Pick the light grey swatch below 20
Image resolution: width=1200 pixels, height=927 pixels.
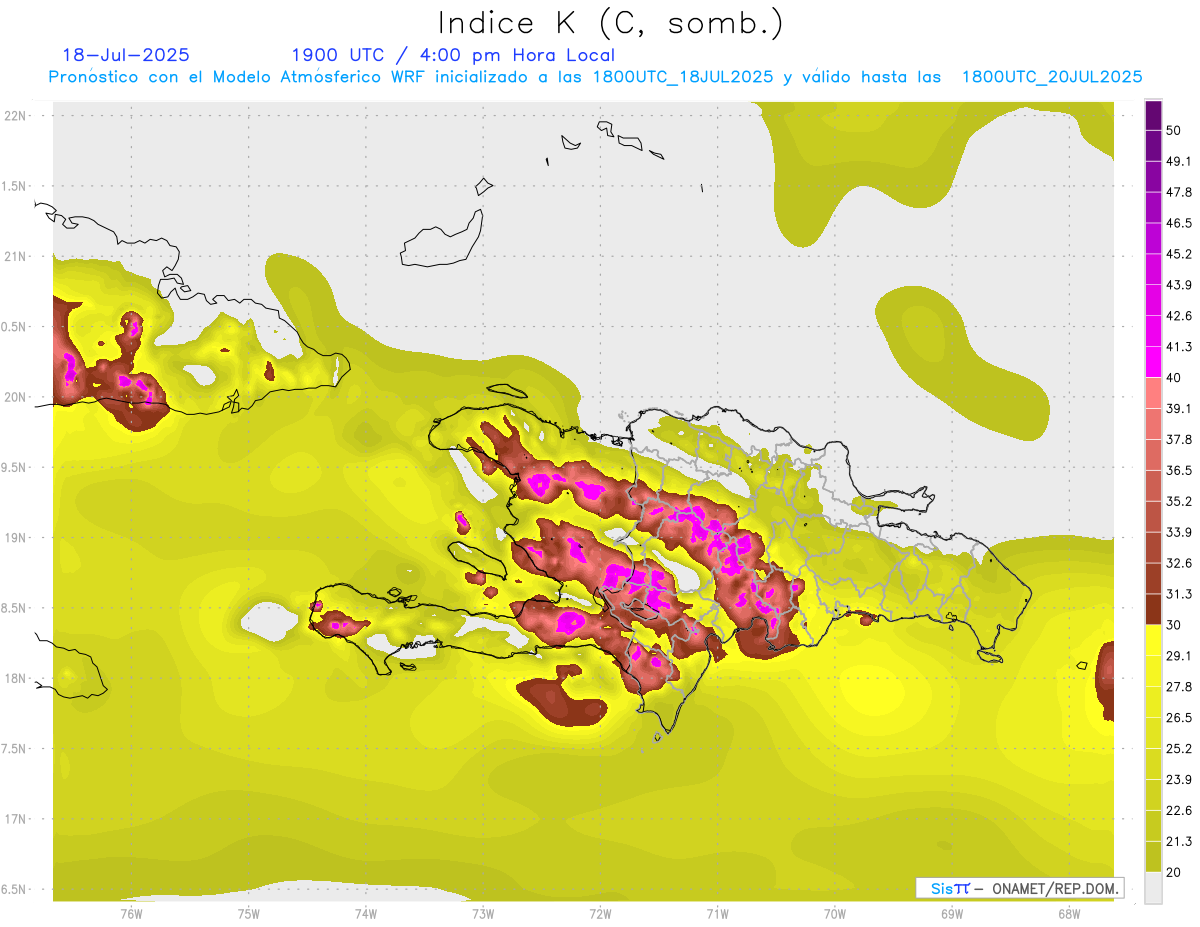point(1153,888)
